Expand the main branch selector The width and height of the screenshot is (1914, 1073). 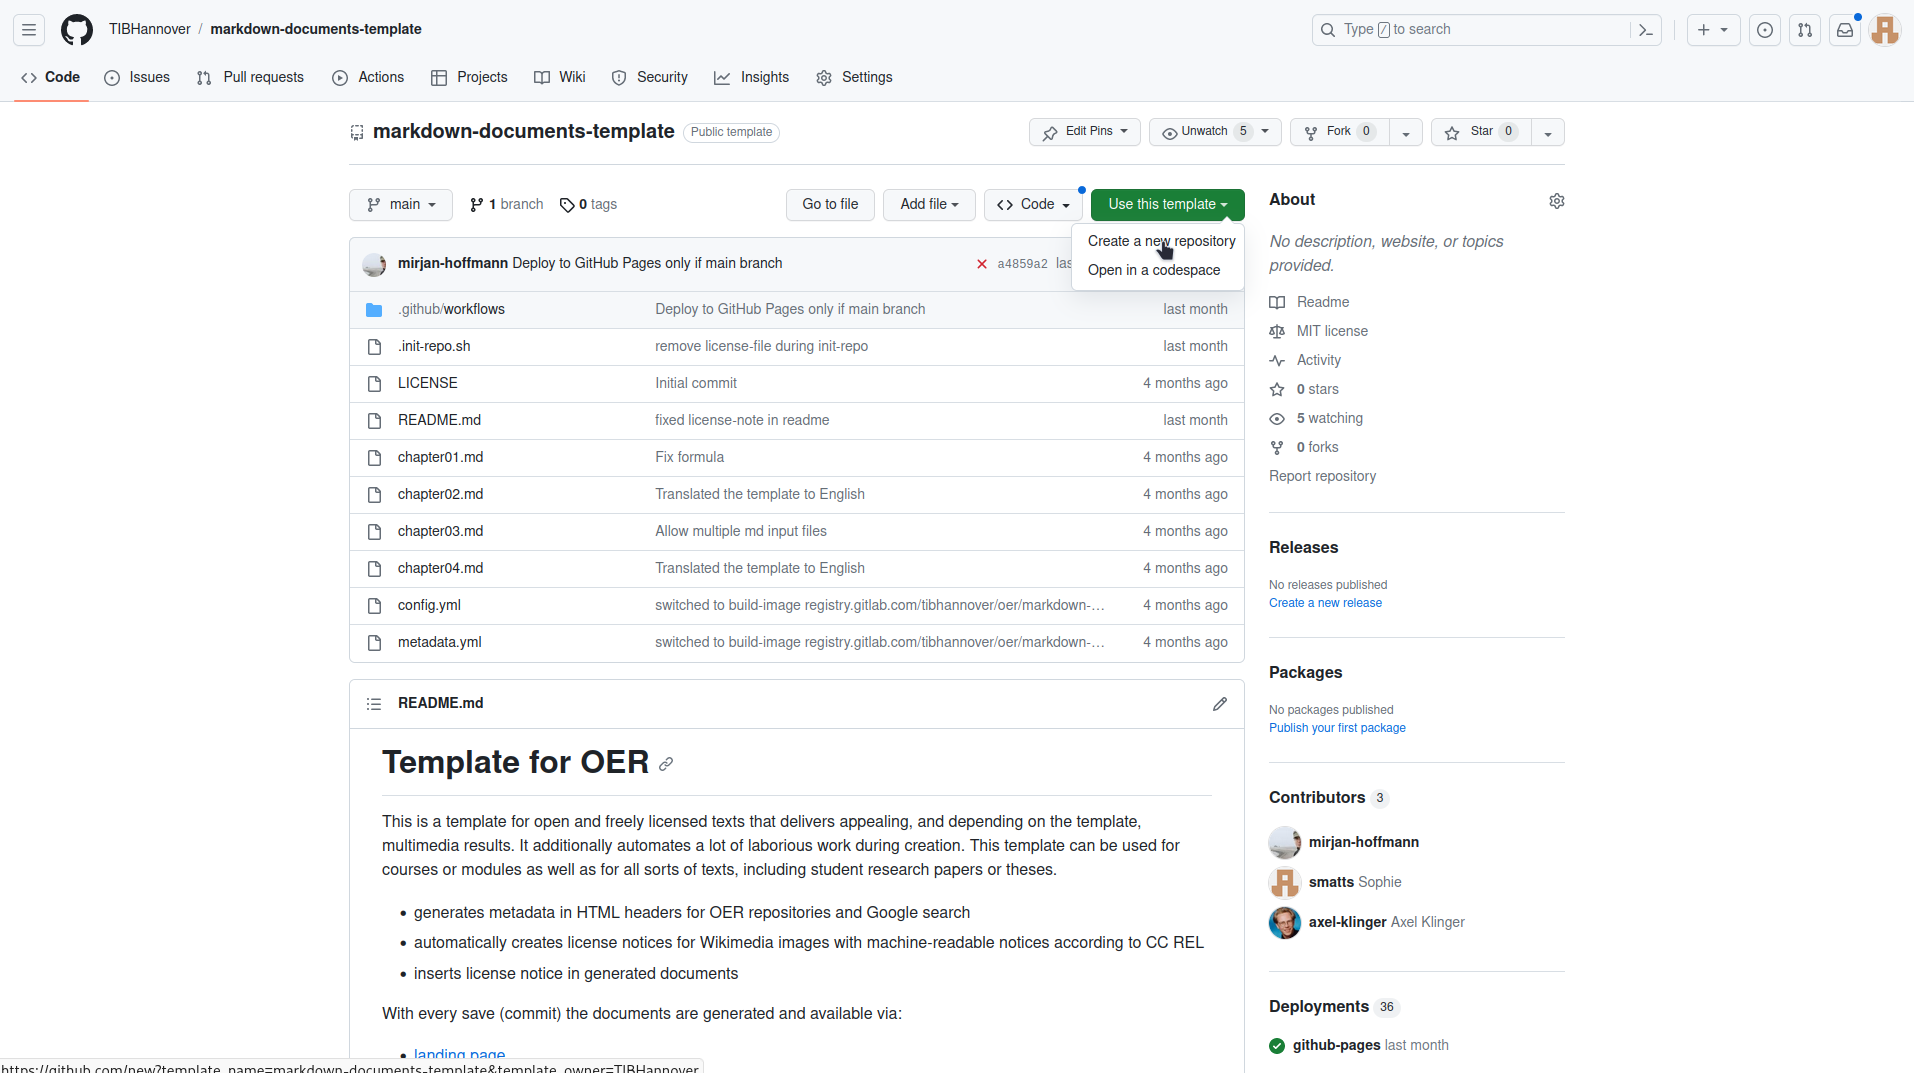pyautogui.click(x=400, y=204)
